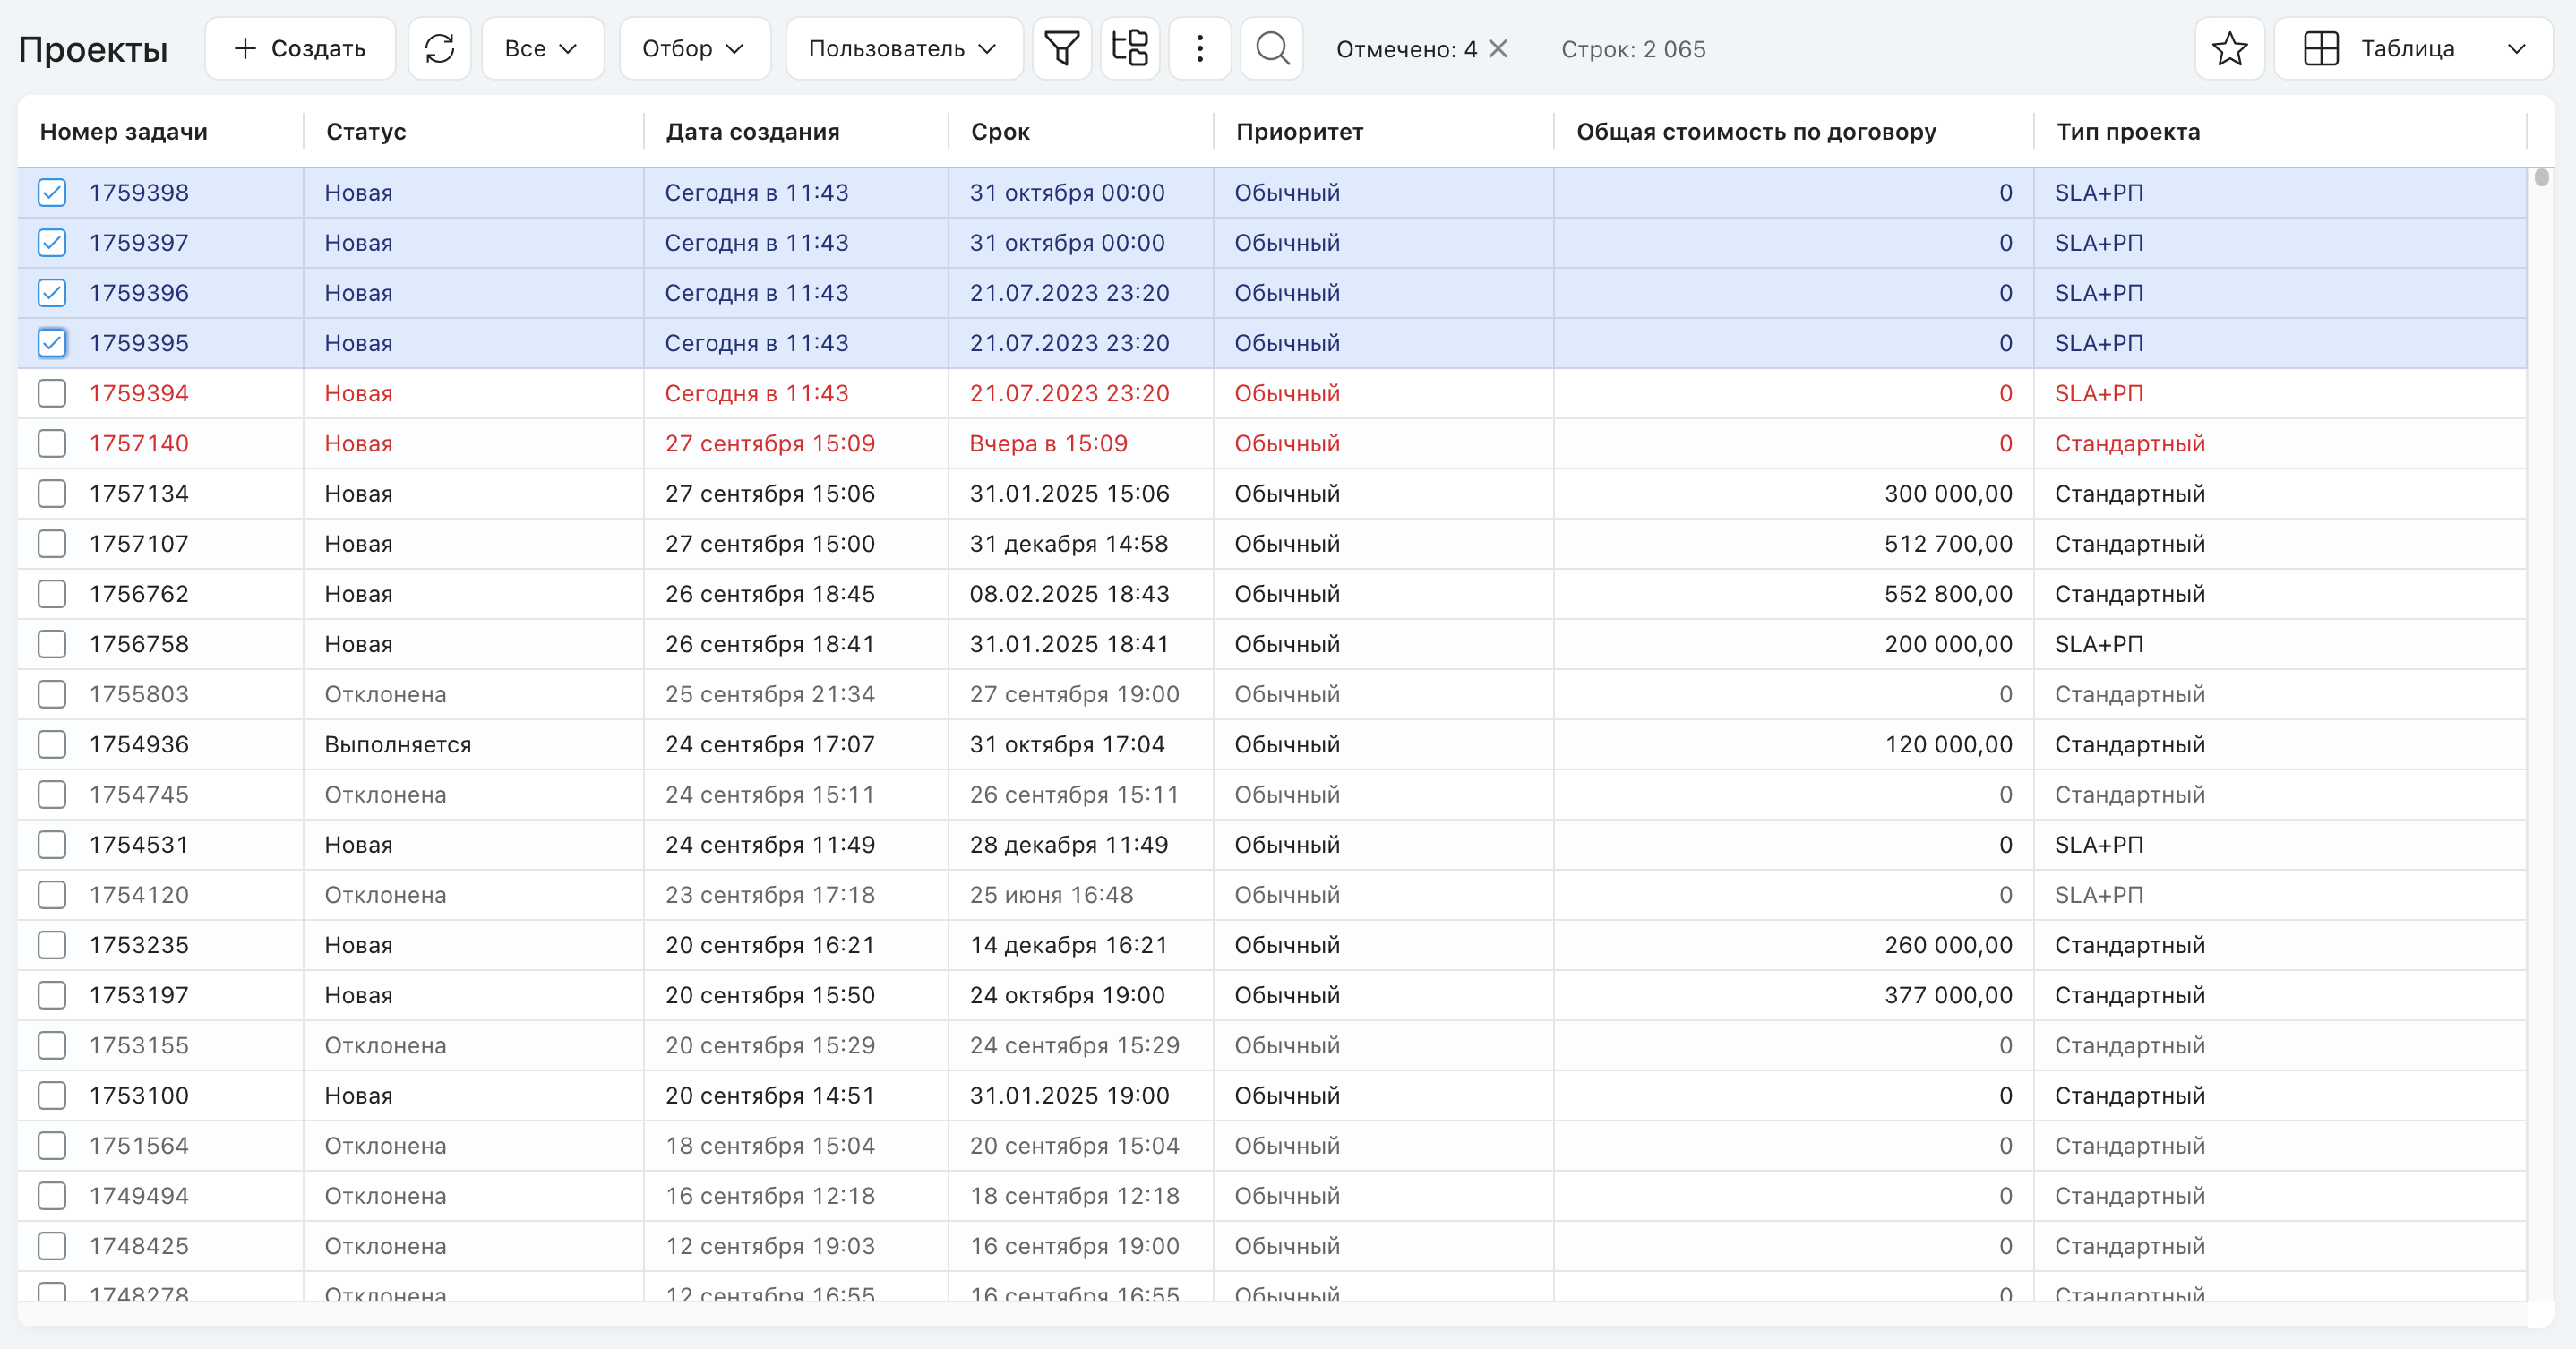
Task: Click the refresh list icon
Action: 439,48
